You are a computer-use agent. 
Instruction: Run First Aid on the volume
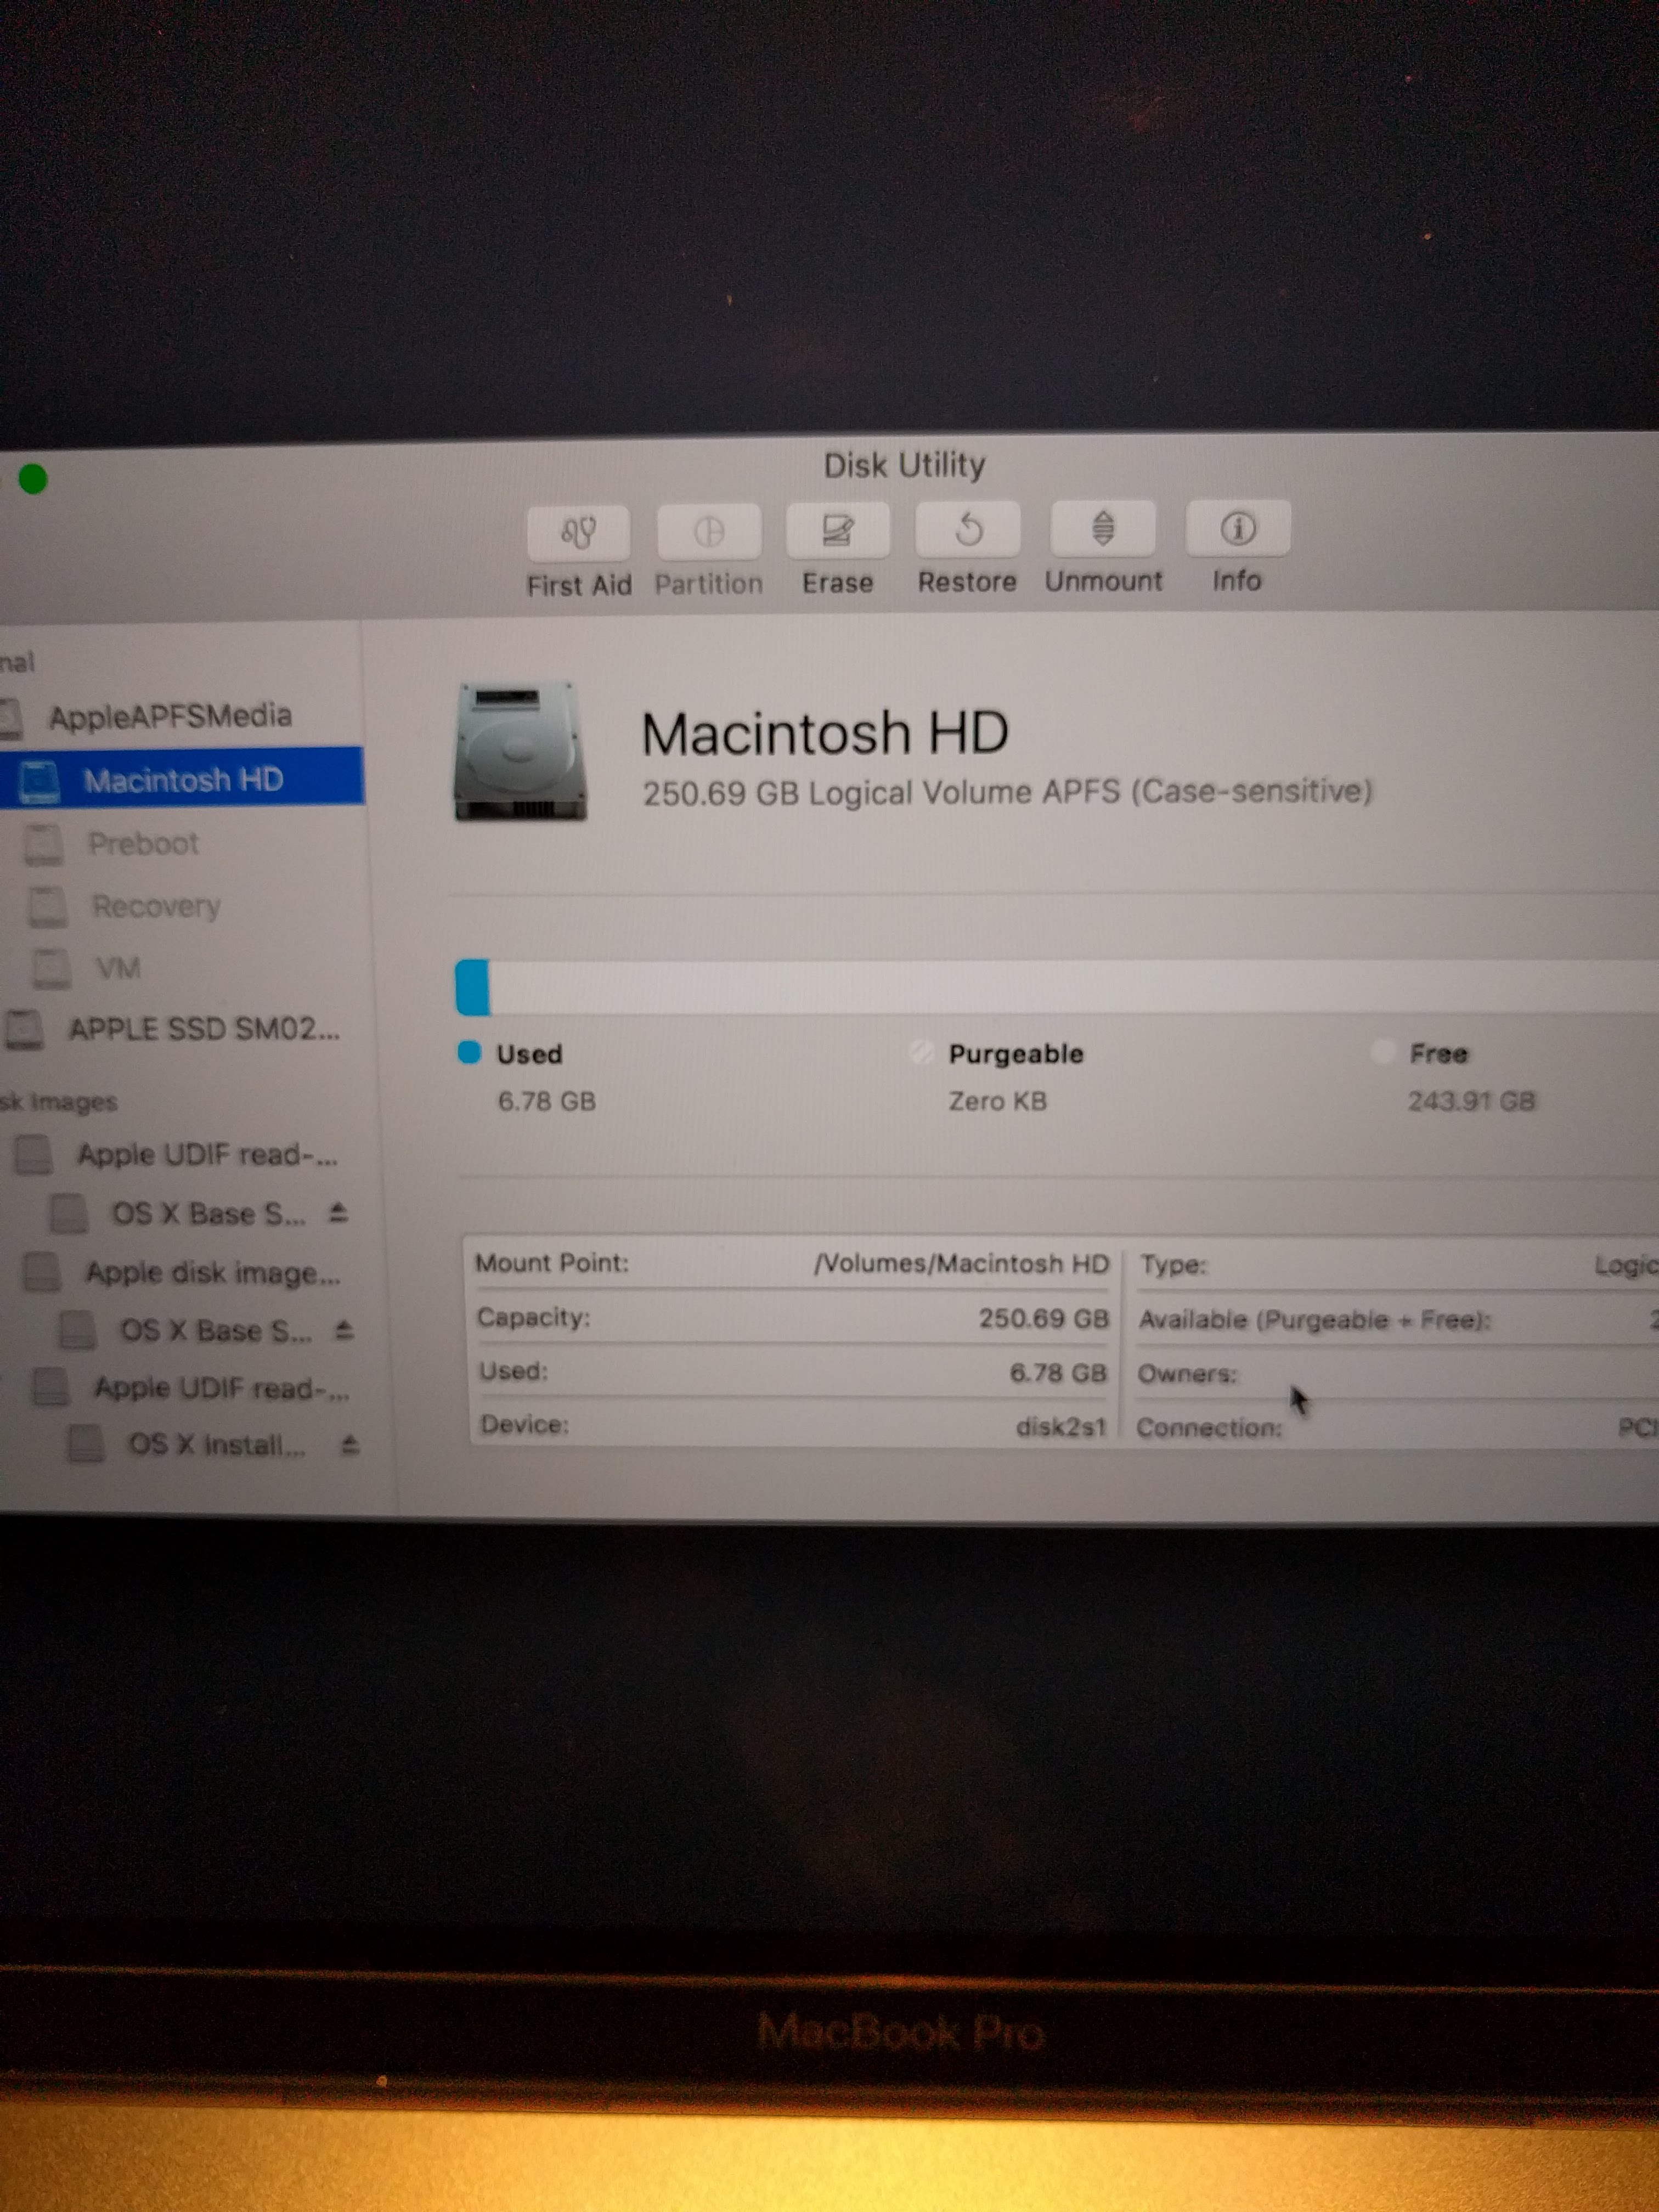[579, 533]
